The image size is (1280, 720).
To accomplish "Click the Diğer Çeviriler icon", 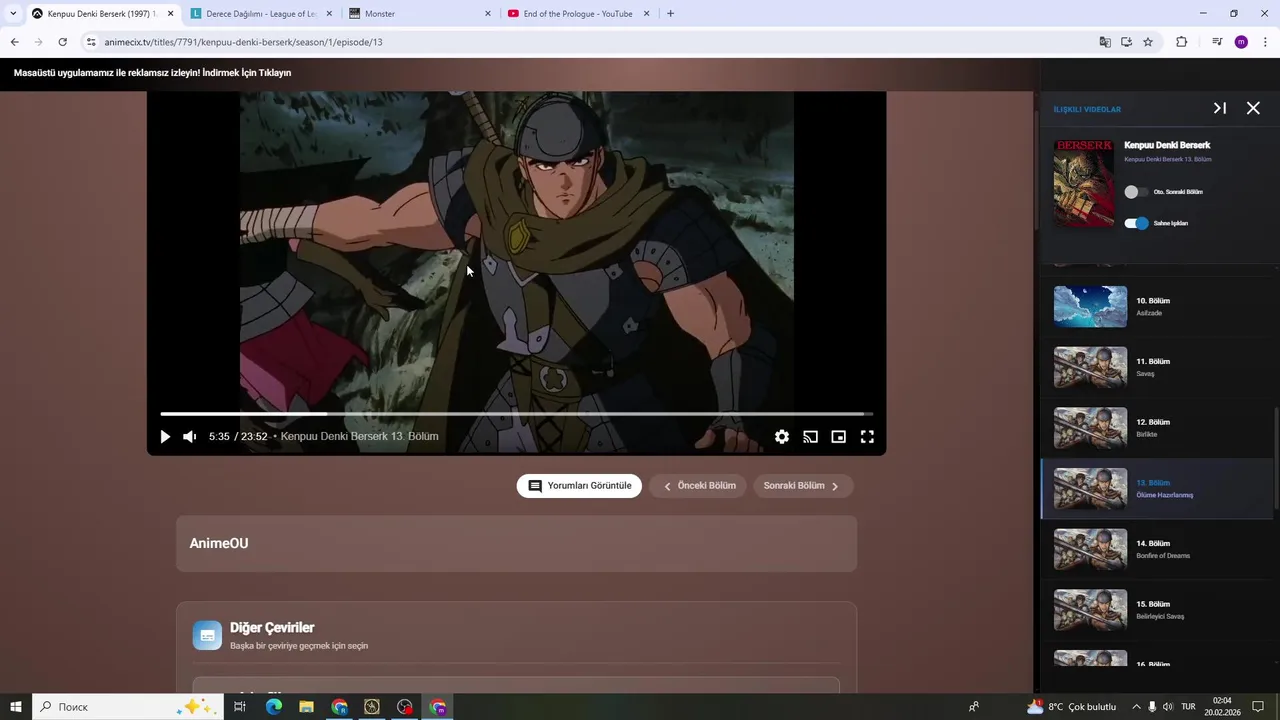I will [207, 636].
